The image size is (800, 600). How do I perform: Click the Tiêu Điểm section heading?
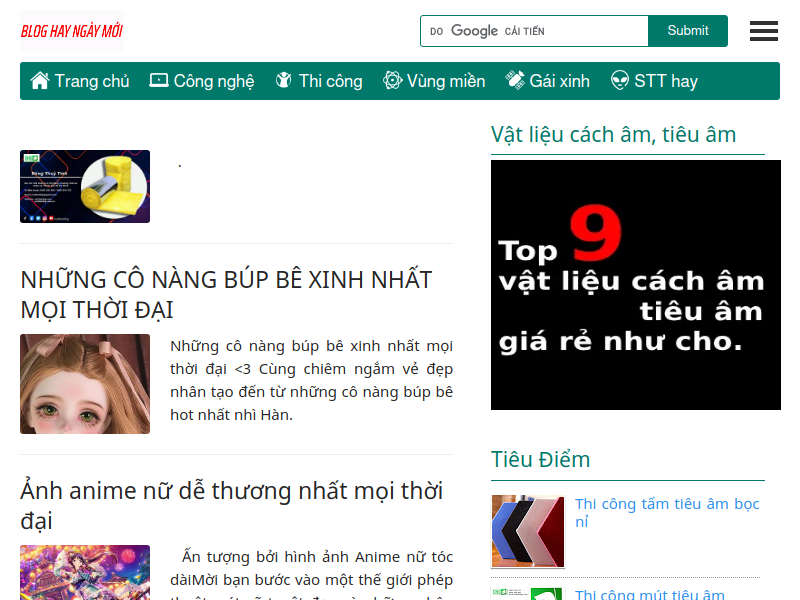tap(540, 459)
